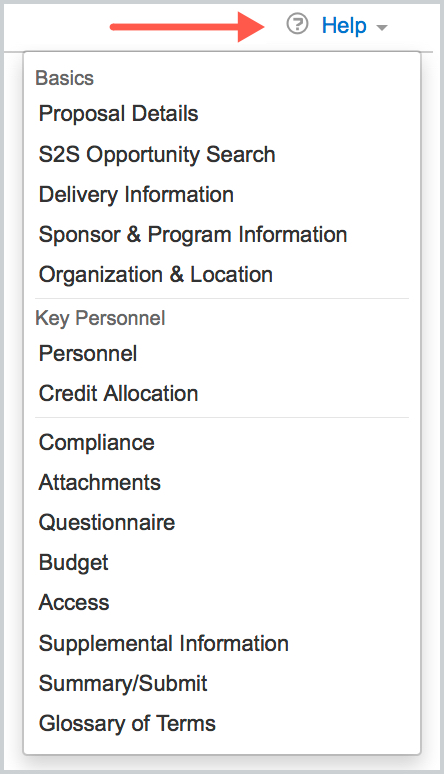The width and height of the screenshot is (444, 774).
Task: Open Compliance help topic
Action: [x=97, y=442]
